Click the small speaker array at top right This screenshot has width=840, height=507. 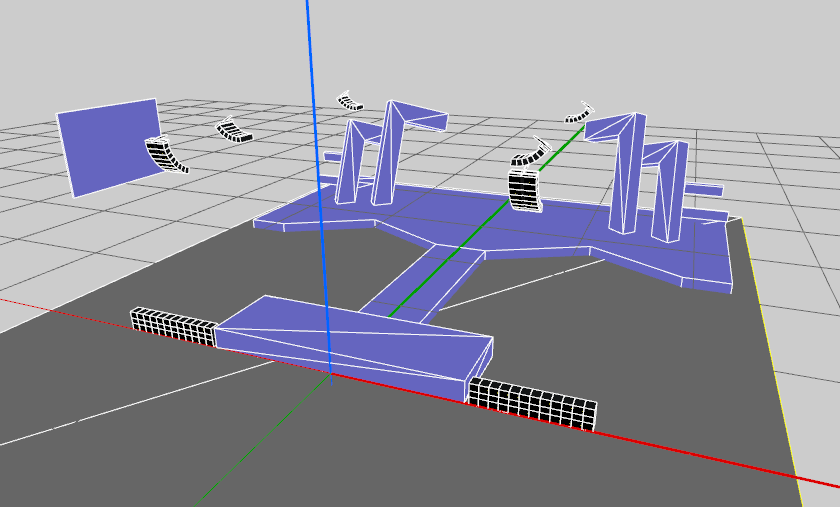click(579, 113)
